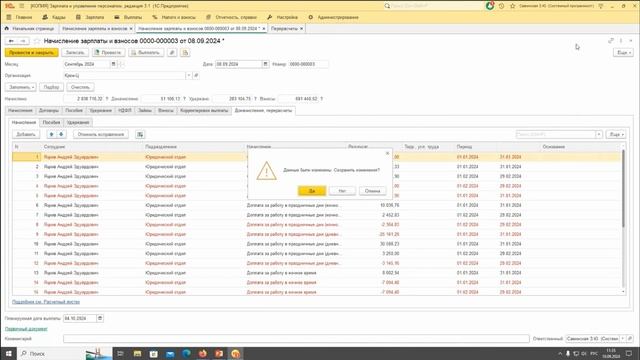Open the Главное menu section
The width and height of the screenshot is (640, 360).
[20, 17]
